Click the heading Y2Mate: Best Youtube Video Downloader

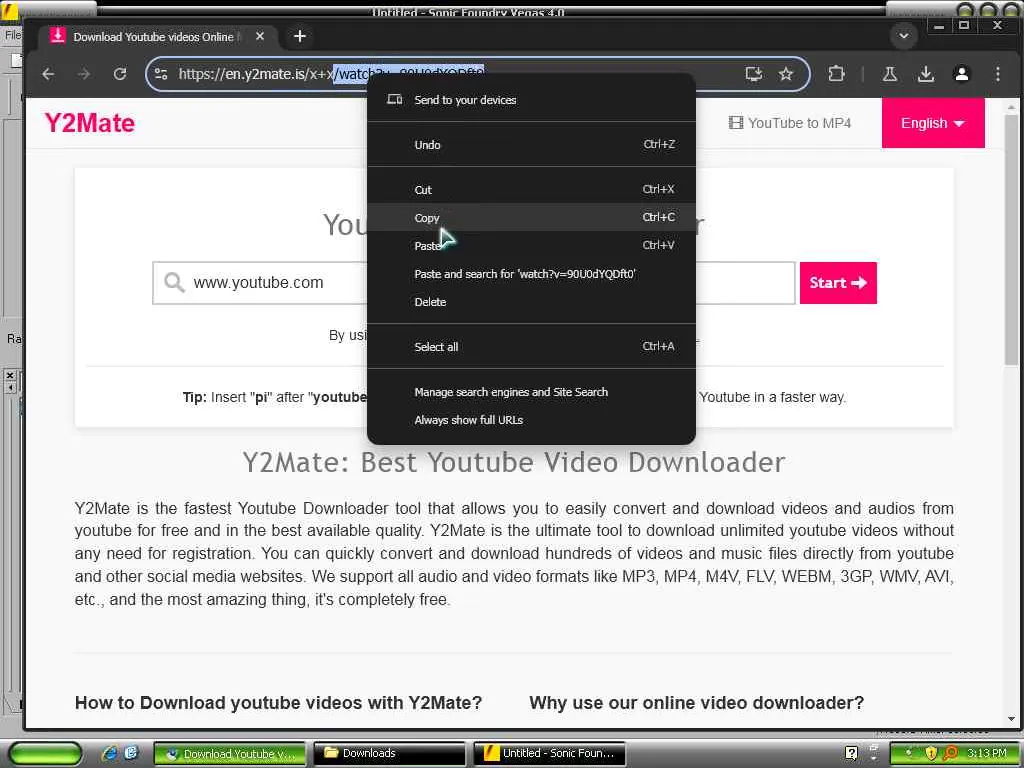tap(514, 462)
